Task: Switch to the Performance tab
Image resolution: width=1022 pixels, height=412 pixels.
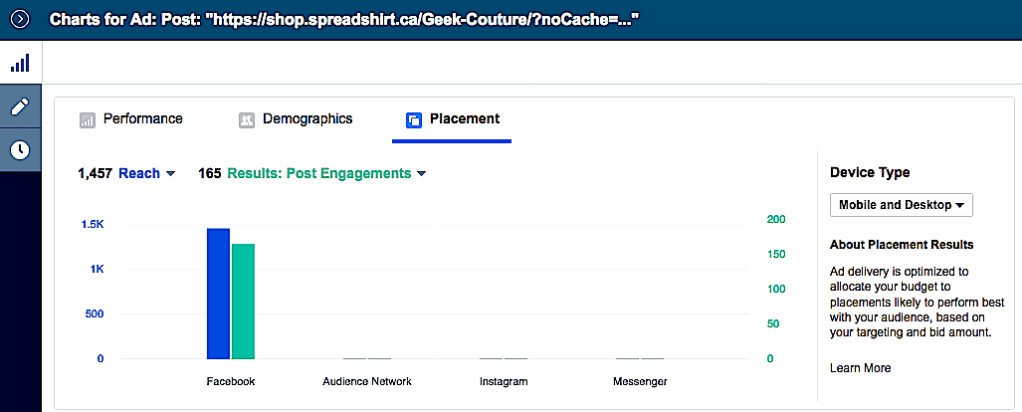Action: (x=143, y=119)
